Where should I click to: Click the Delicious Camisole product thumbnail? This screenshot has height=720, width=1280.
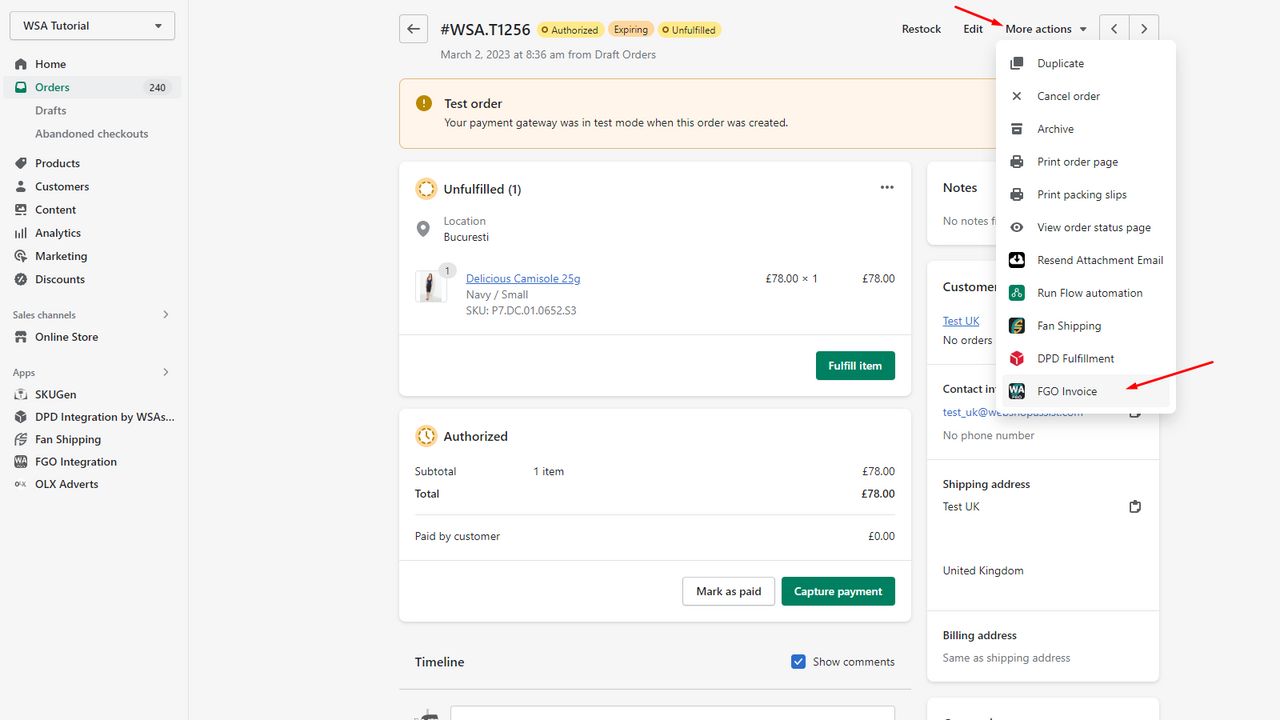pyautogui.click(x=432, y=287)
